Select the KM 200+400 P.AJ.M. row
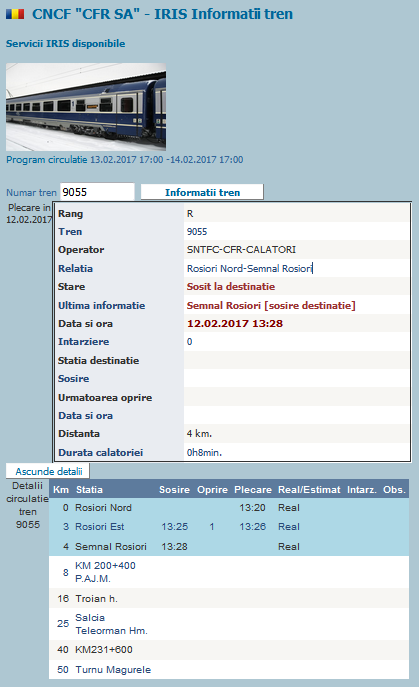The width and height of the screenshot is (419, 687). click(x=229, y=572)
